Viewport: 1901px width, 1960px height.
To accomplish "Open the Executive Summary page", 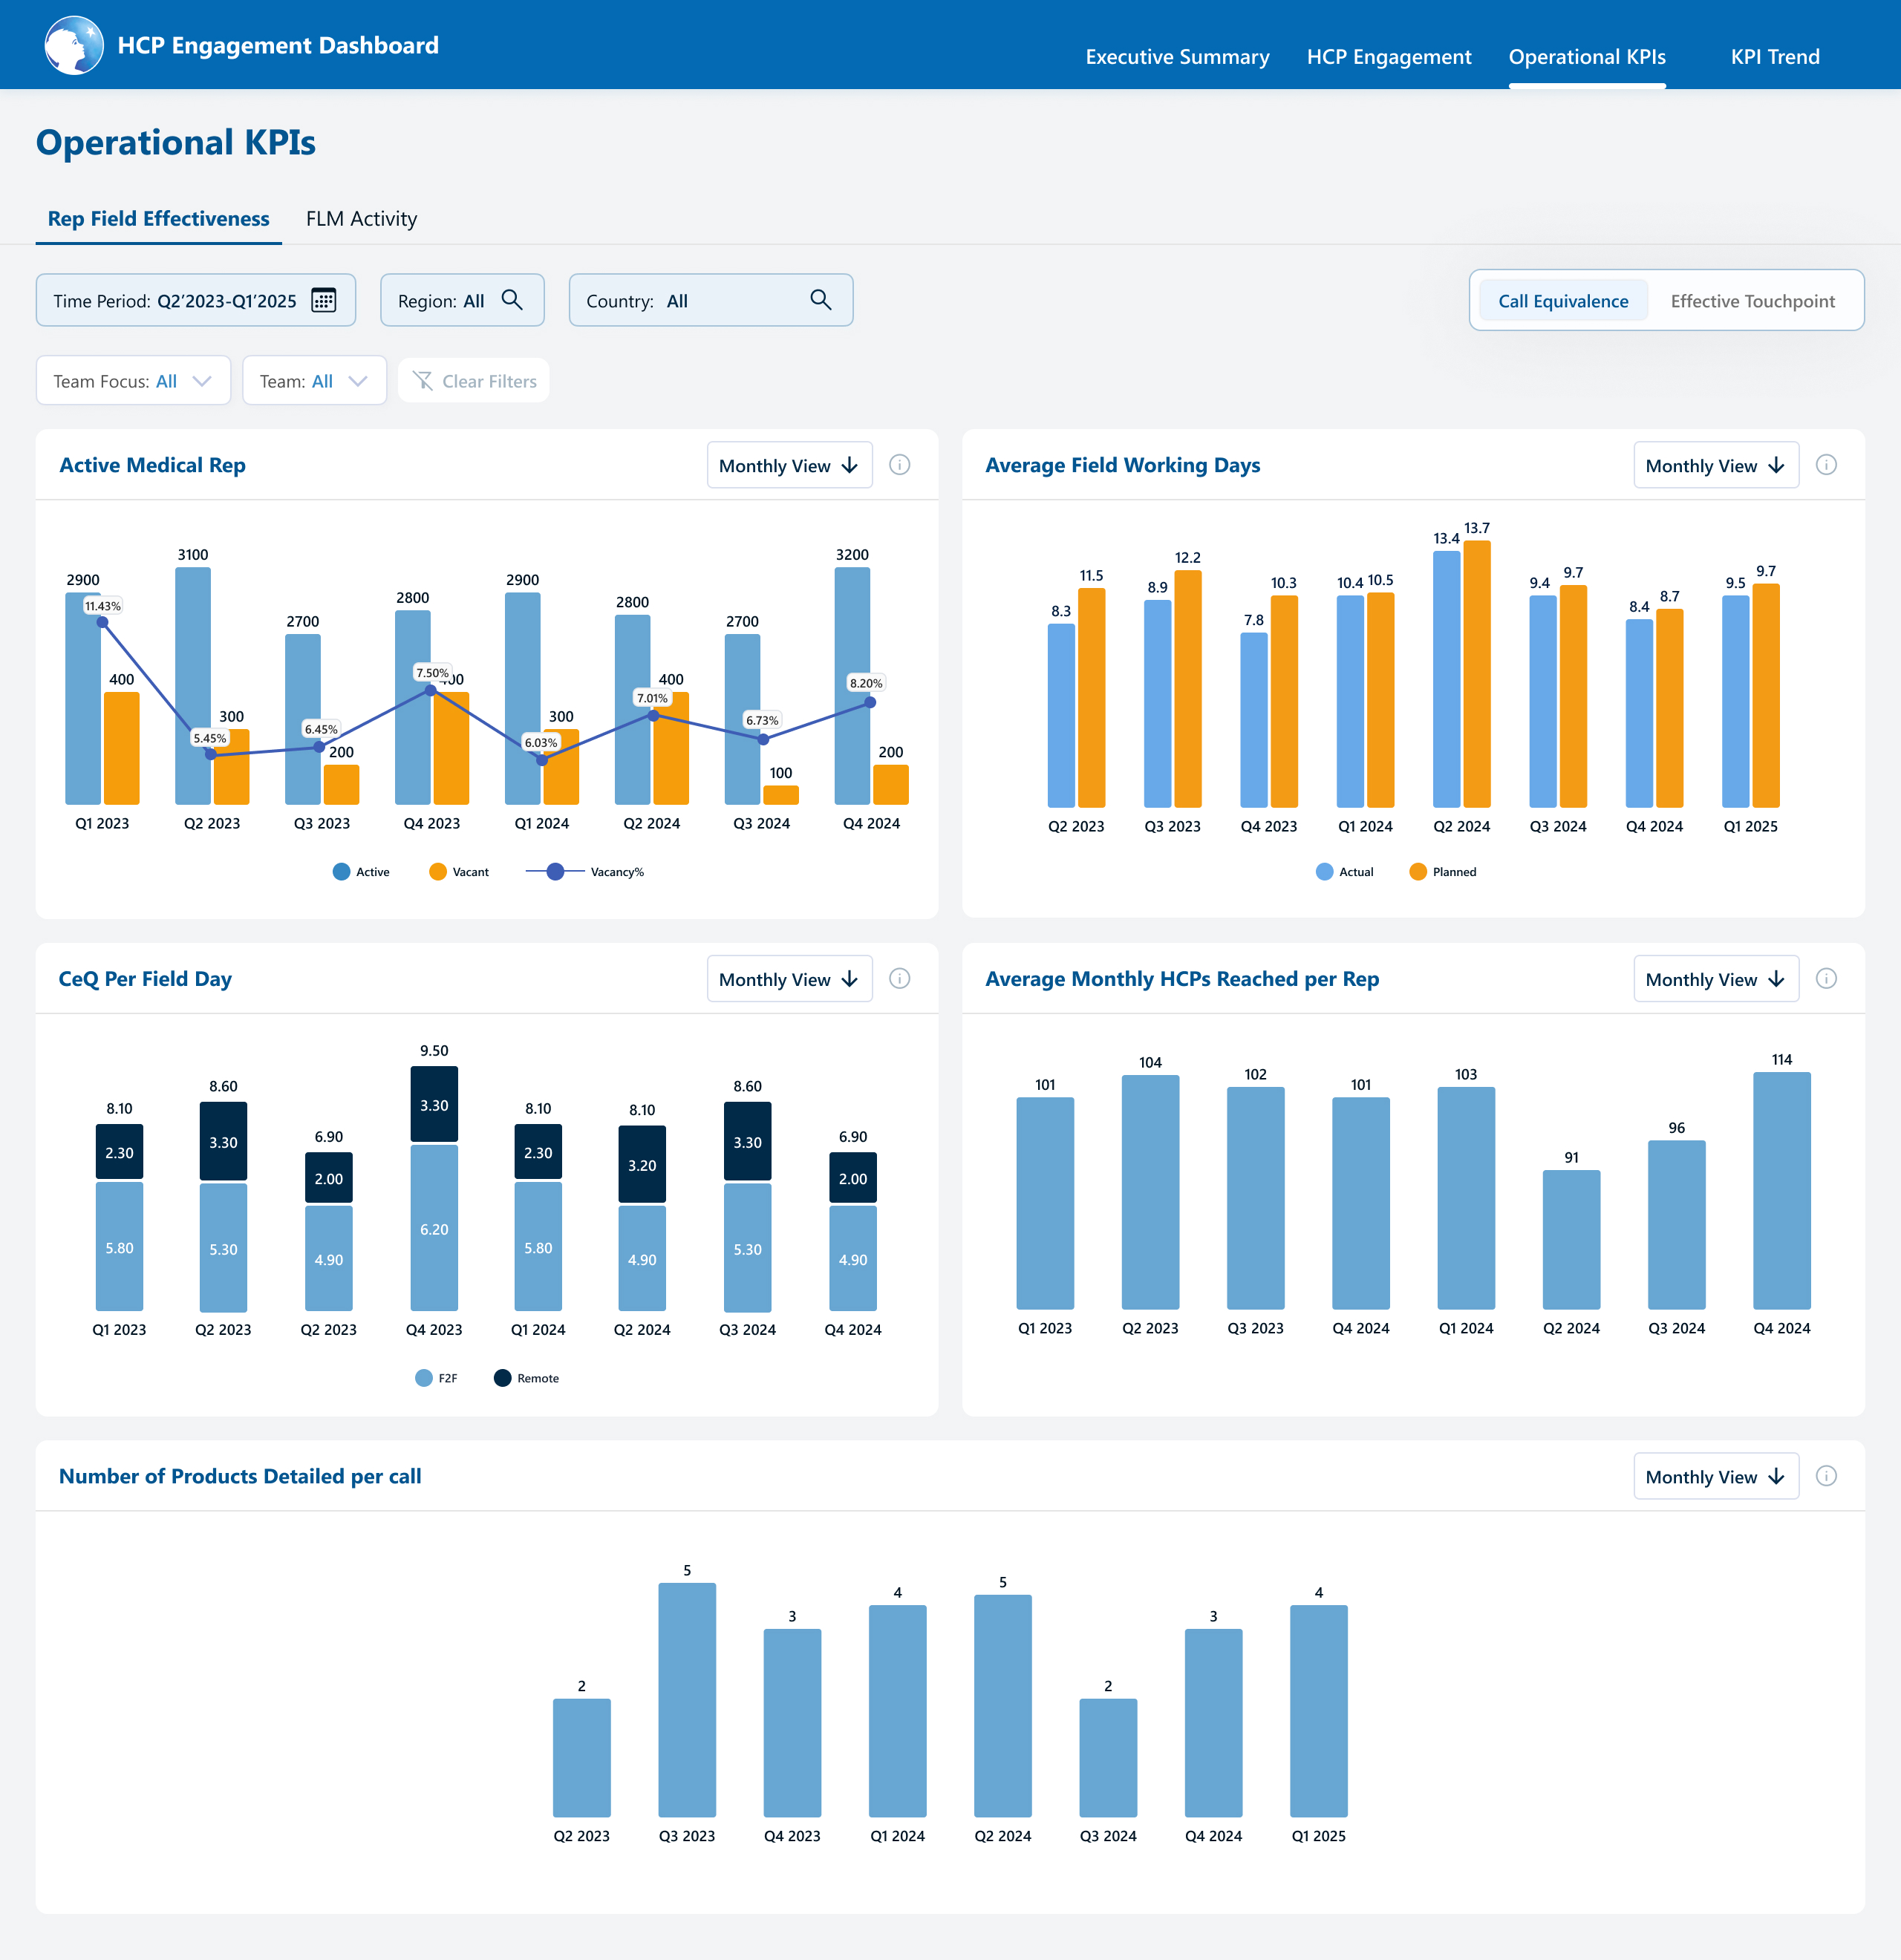I will 1177,57.
